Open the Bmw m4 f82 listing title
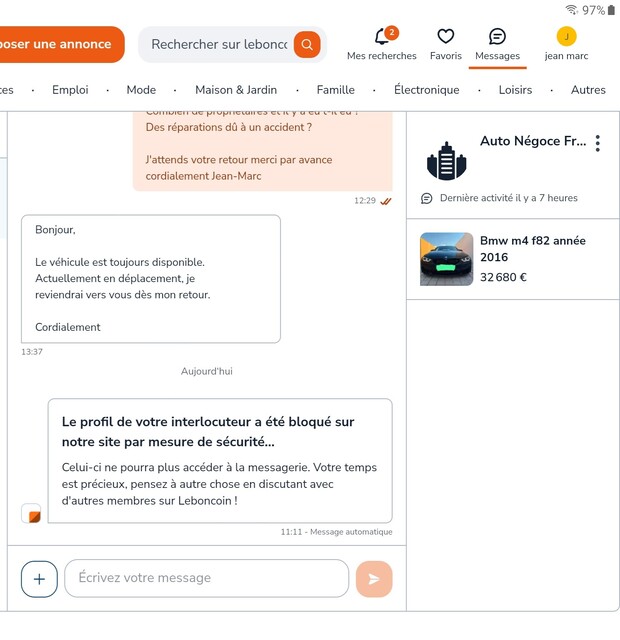 click(x=533, y=249)
